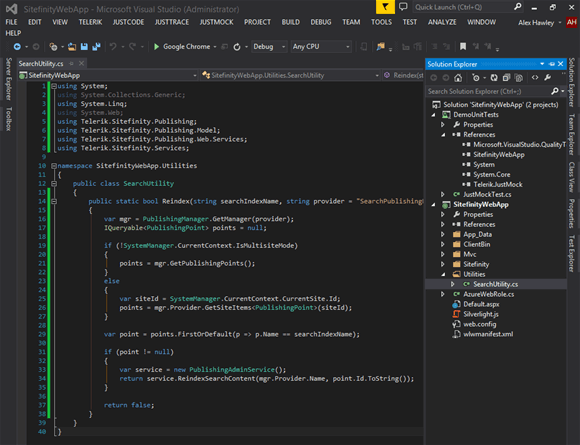Pin the Solution Explorer panel with pushpin icon

tap(552, 64)
